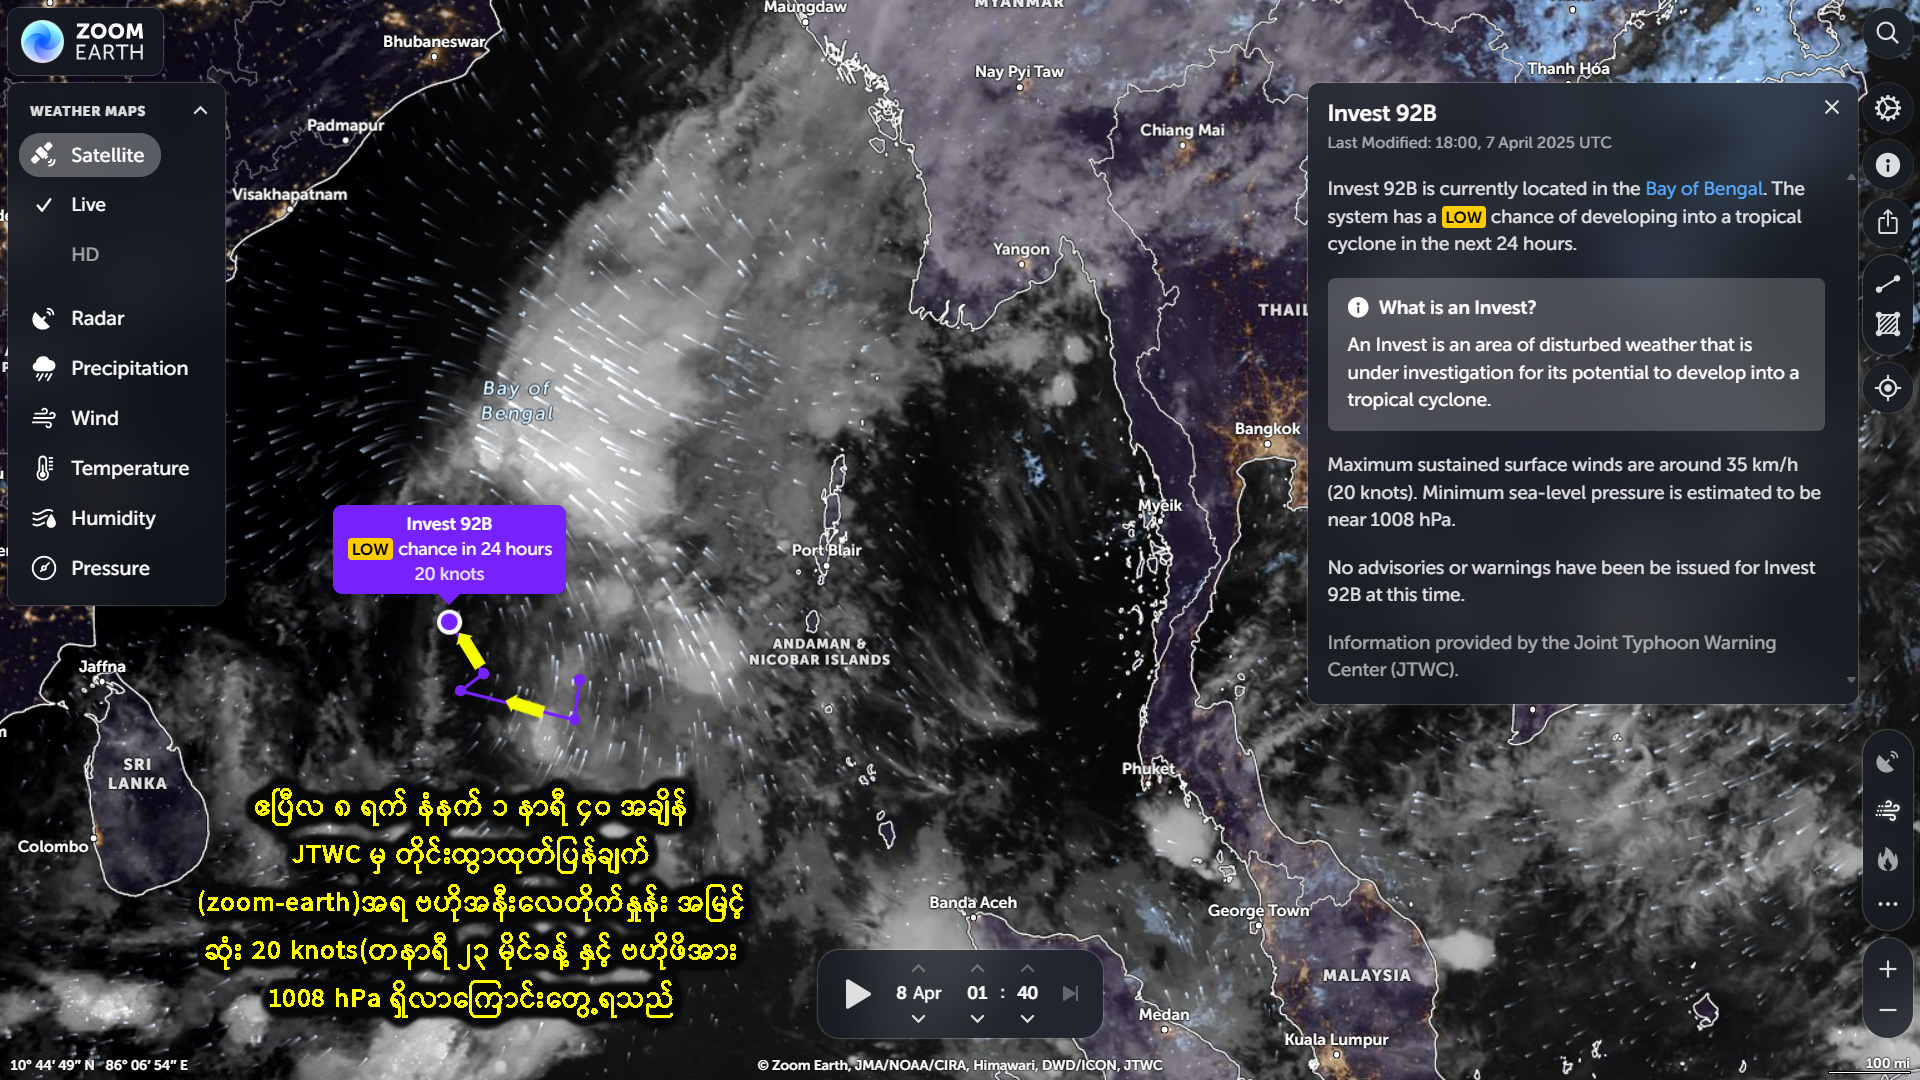Click the locate me crosshair icon
The width and height of the screenshot is (1920, 1080).
[1887, 388]
